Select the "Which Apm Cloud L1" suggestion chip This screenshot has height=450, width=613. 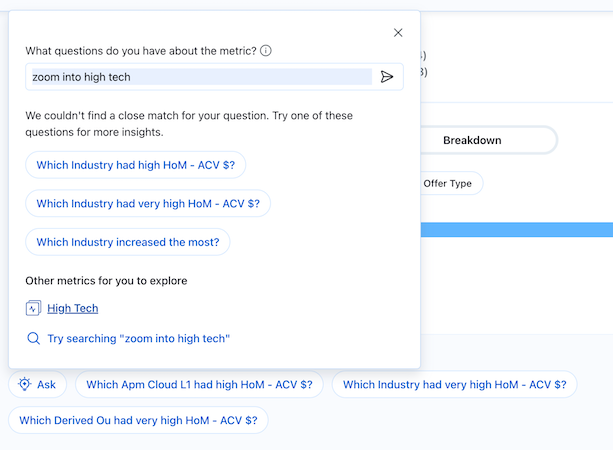199,384
